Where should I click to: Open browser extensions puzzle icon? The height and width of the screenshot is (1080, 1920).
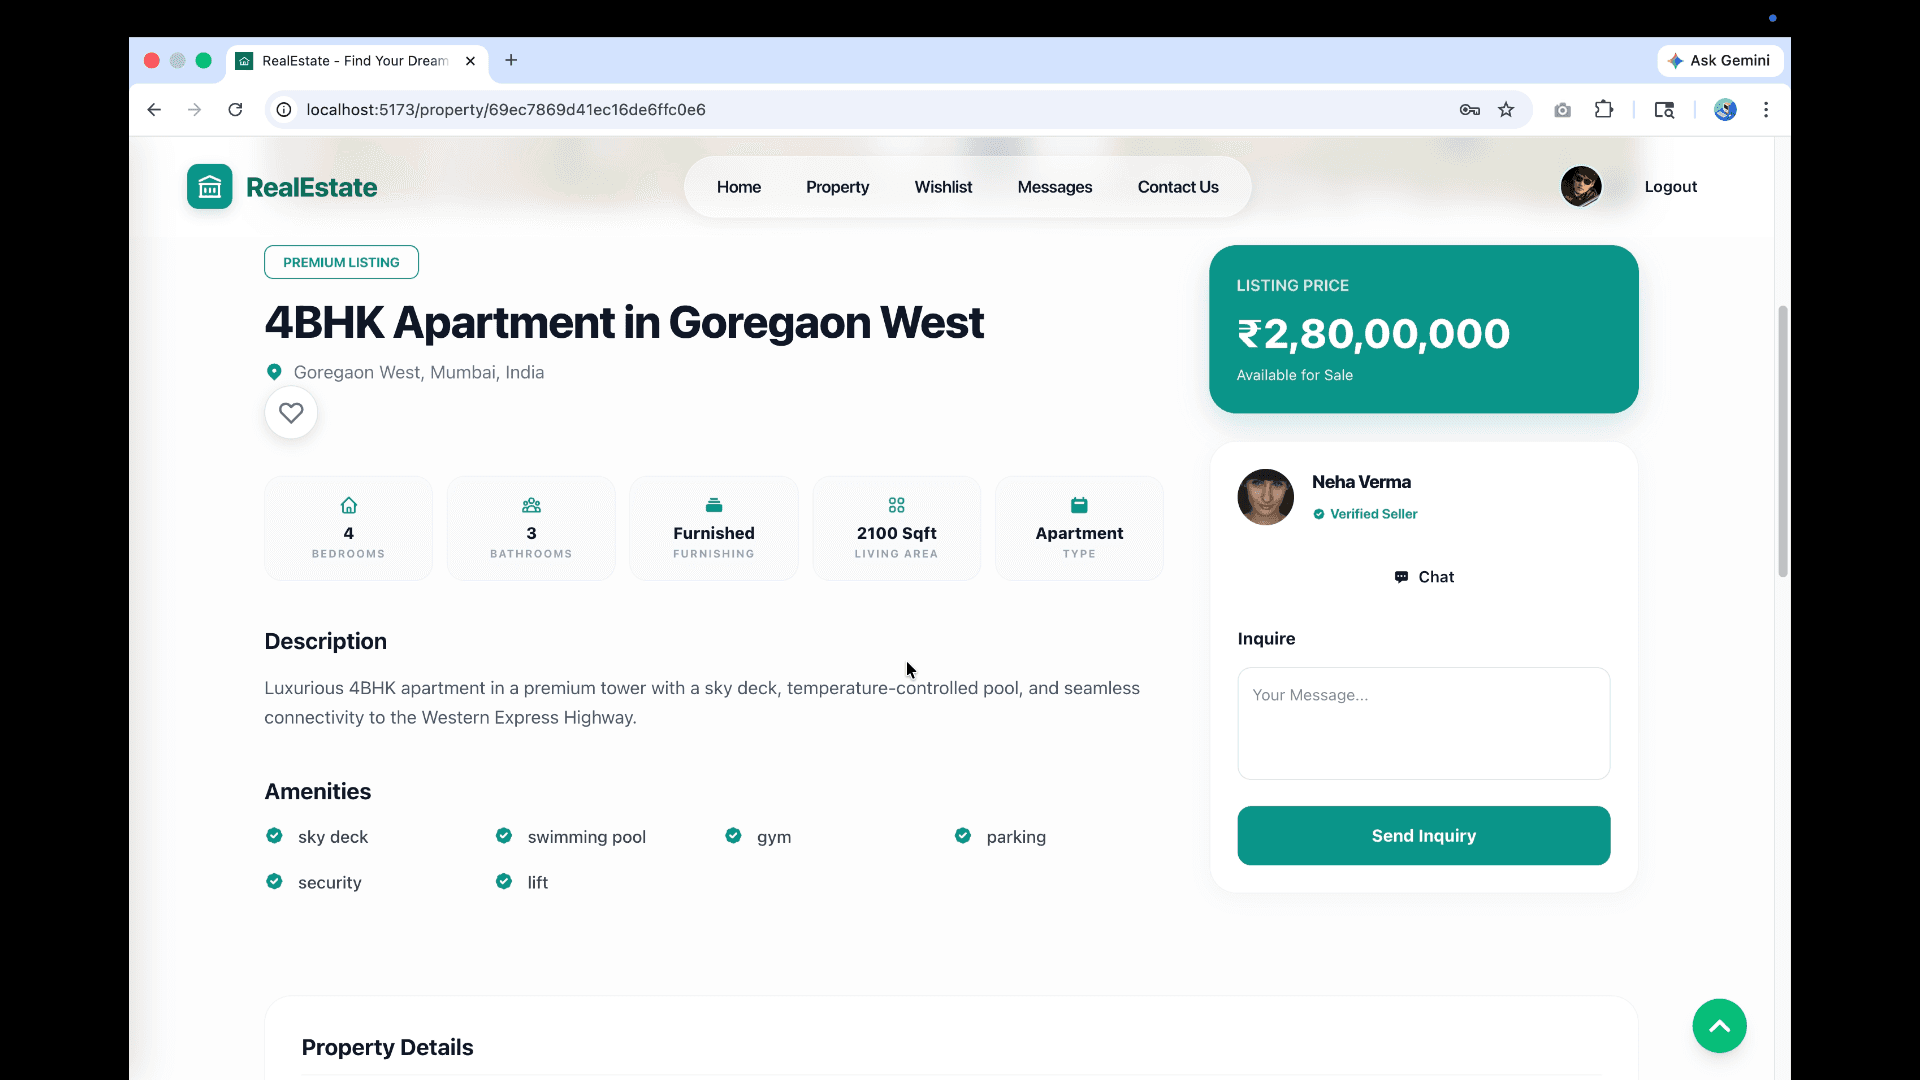click(x=1604, y=110)
